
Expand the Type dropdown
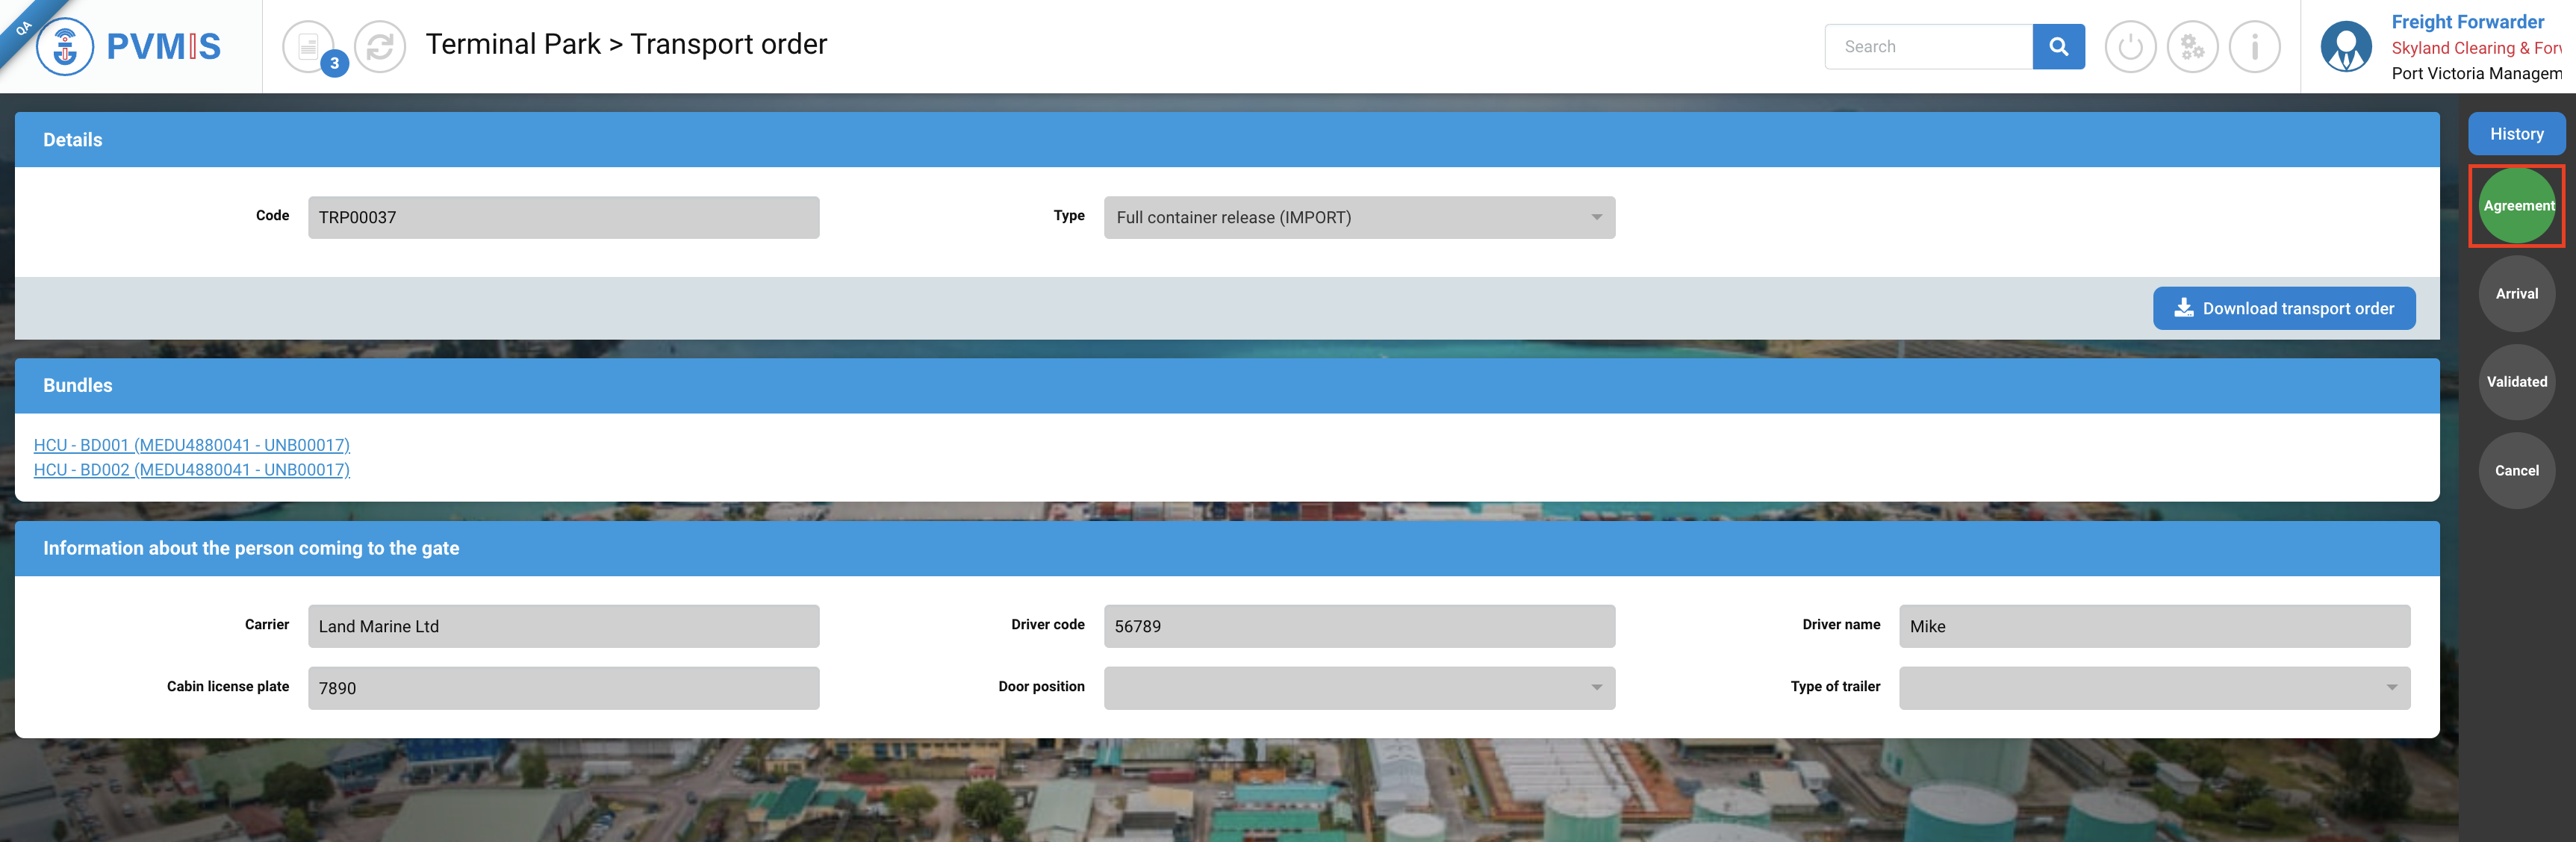point(1359,217)
